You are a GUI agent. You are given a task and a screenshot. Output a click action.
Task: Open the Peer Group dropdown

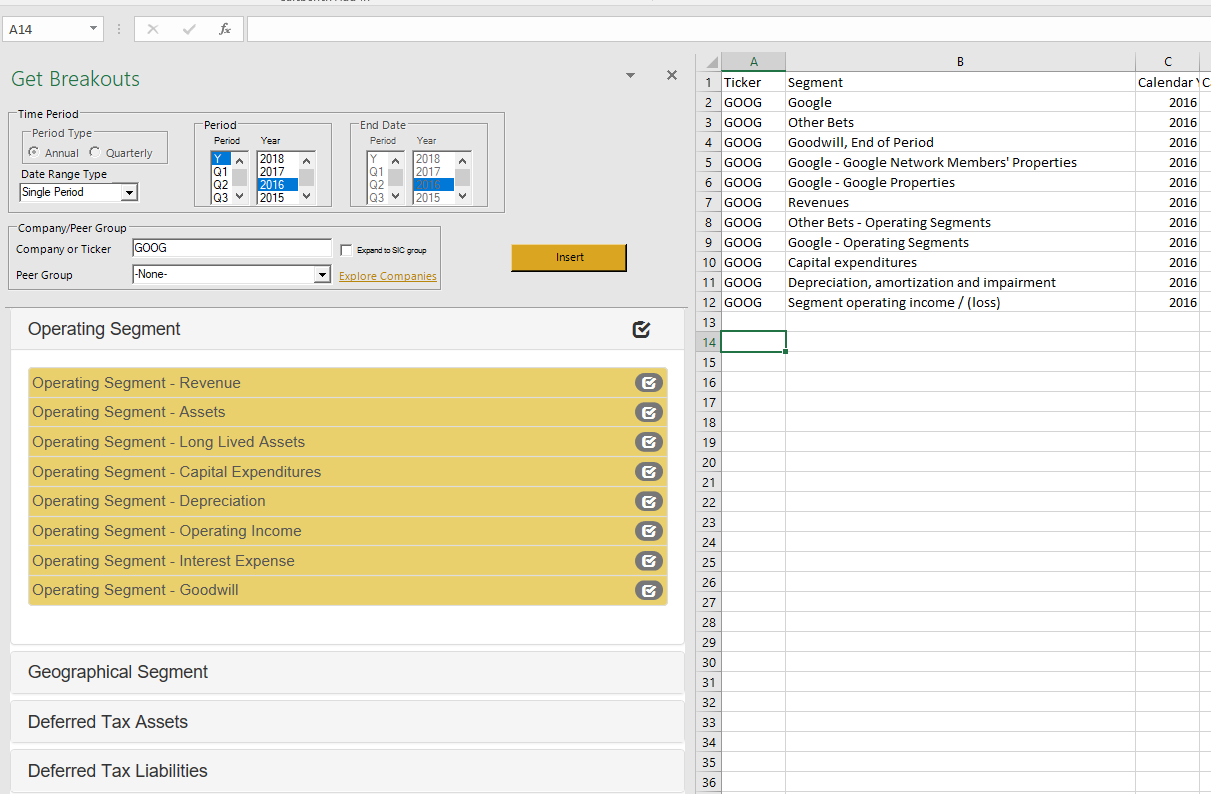pyautogui.click(x=322, y=275)
